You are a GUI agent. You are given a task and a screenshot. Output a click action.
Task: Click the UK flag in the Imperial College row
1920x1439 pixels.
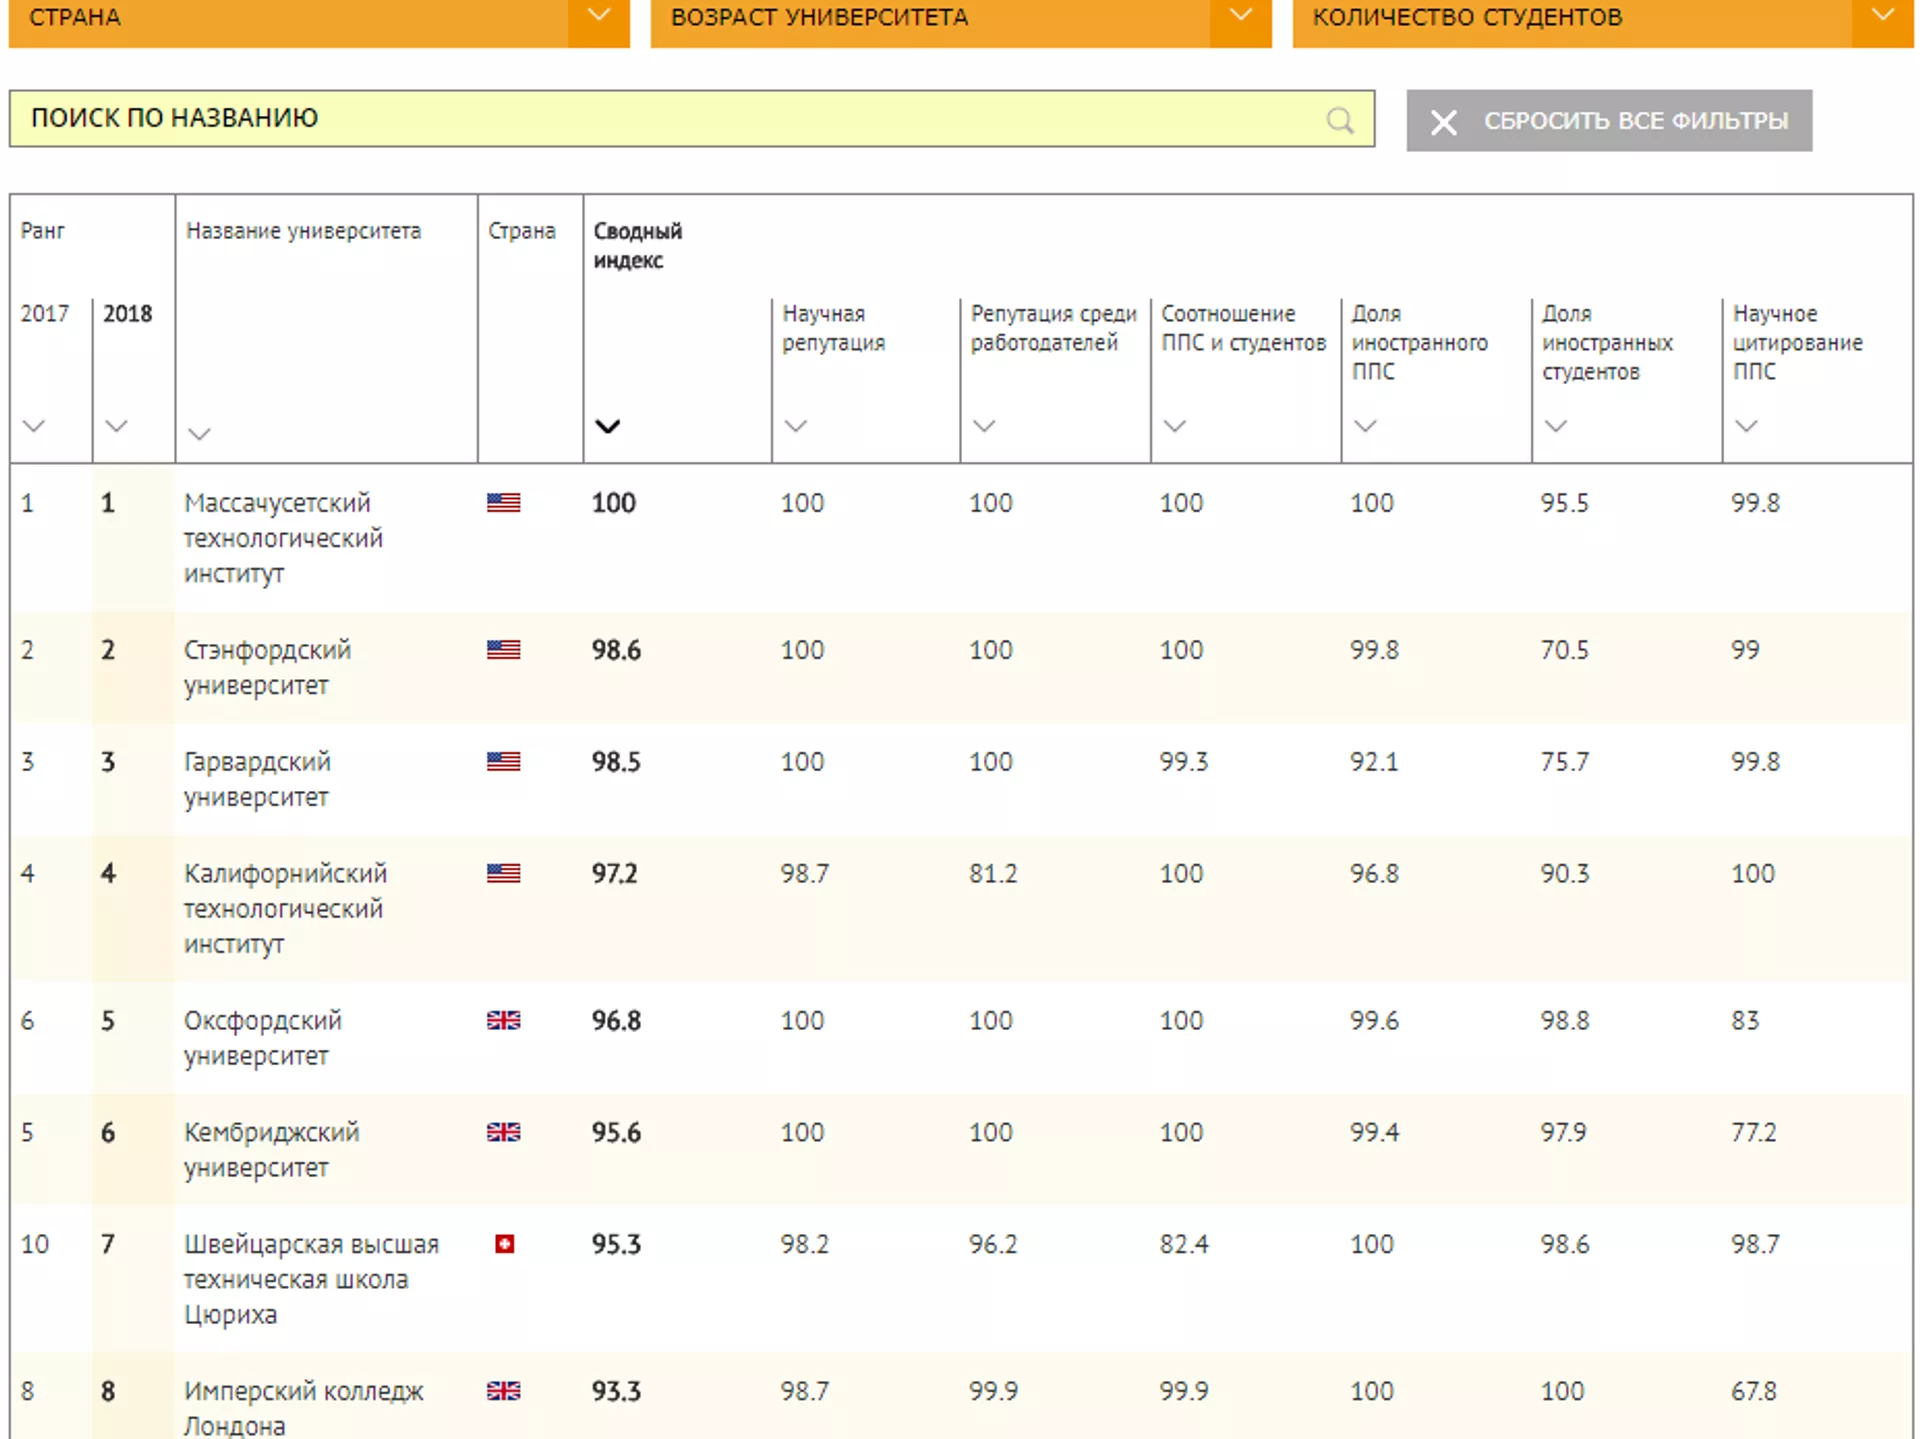click(504, 1392)
